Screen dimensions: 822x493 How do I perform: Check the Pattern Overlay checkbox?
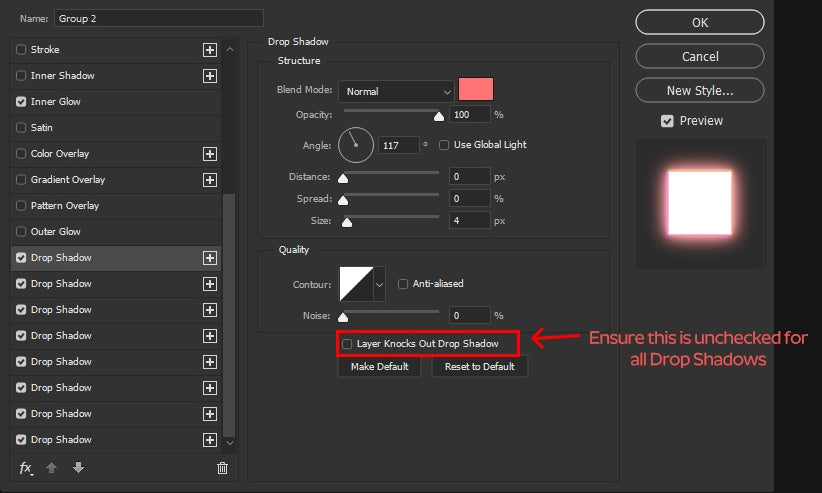(x=21, y=206)
